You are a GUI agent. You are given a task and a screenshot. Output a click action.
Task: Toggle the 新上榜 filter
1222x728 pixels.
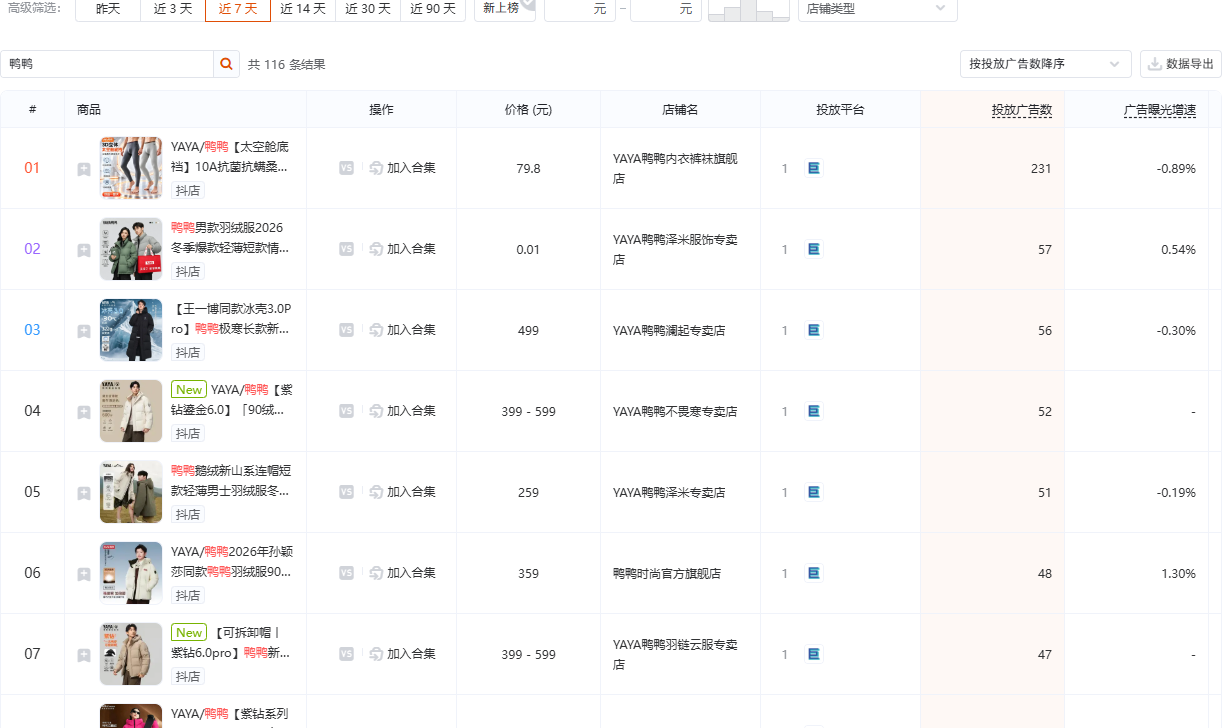click(x=505, y=8)
